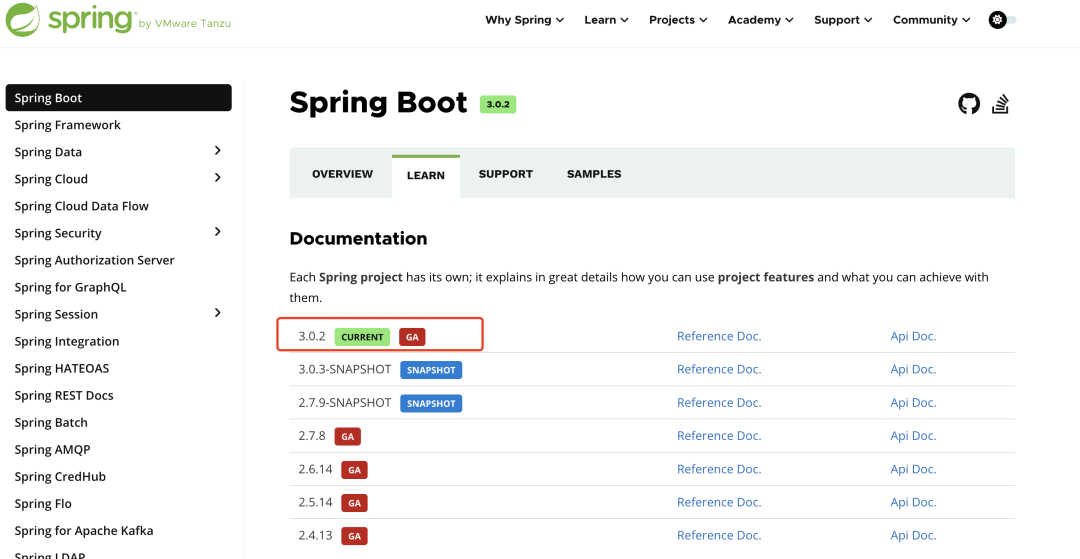Select Spring Boot in sidebar

tap(118, 98)
